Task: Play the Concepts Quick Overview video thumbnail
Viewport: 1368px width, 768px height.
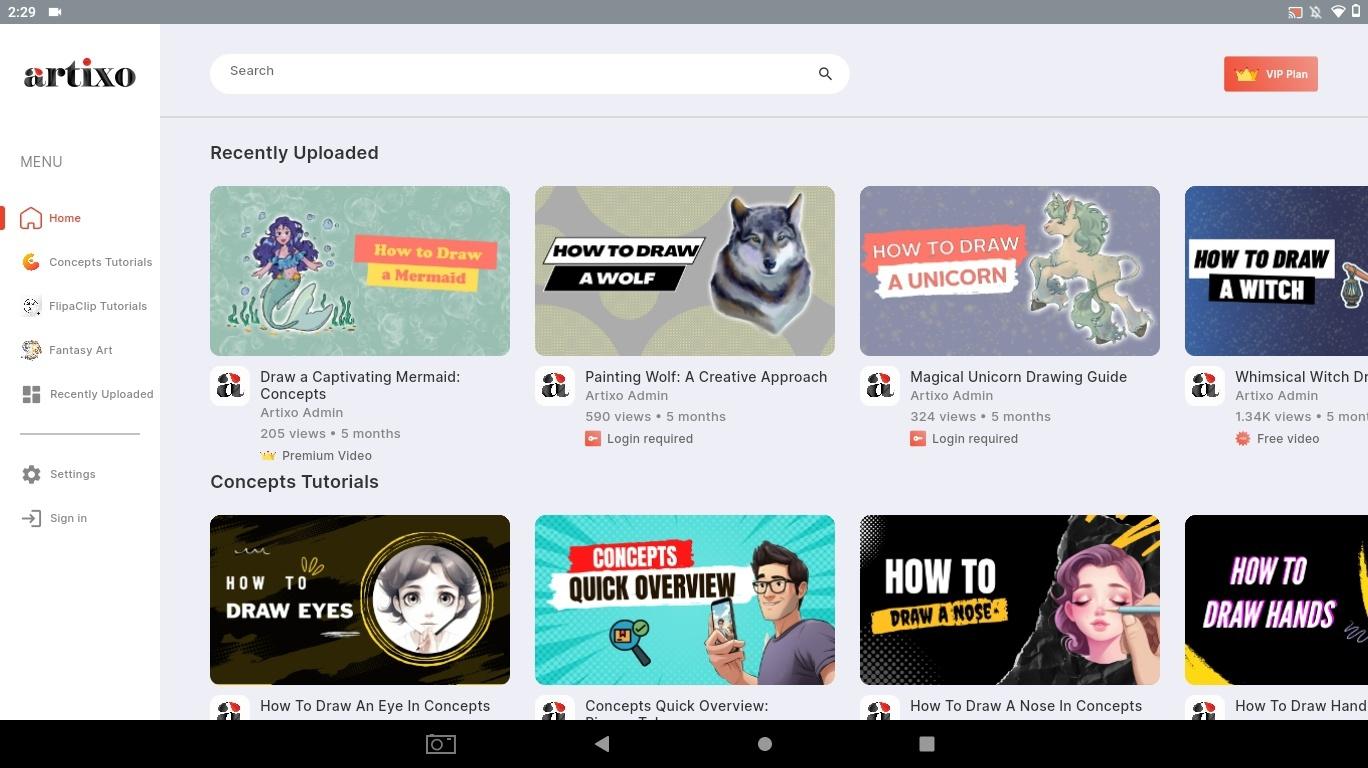Action: click(x=685, y=600)
